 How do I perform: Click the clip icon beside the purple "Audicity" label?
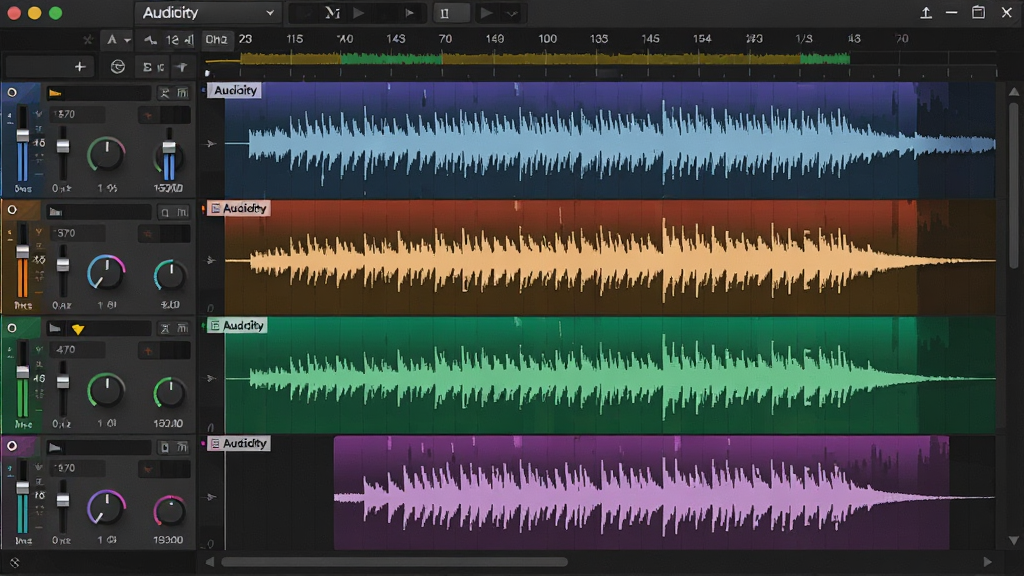tap(215, 444)
